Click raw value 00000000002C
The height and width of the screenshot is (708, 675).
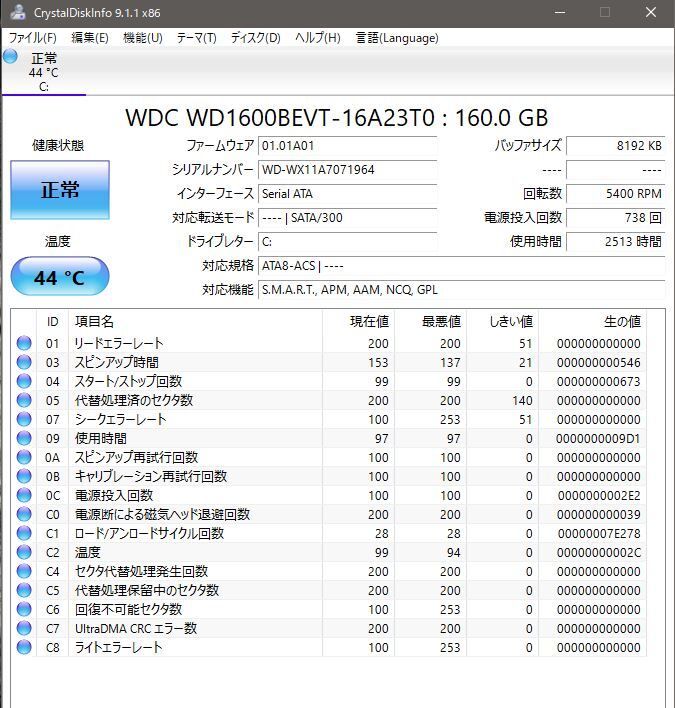pos(599,552)
